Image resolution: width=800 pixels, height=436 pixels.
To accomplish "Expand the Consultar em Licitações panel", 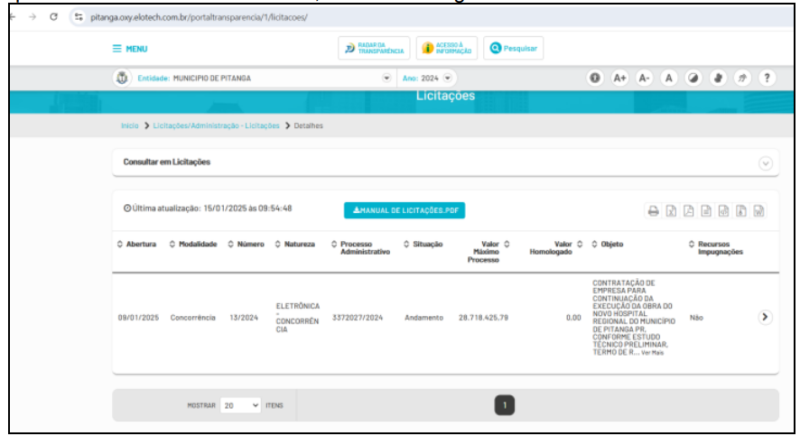I will [766, 162].
